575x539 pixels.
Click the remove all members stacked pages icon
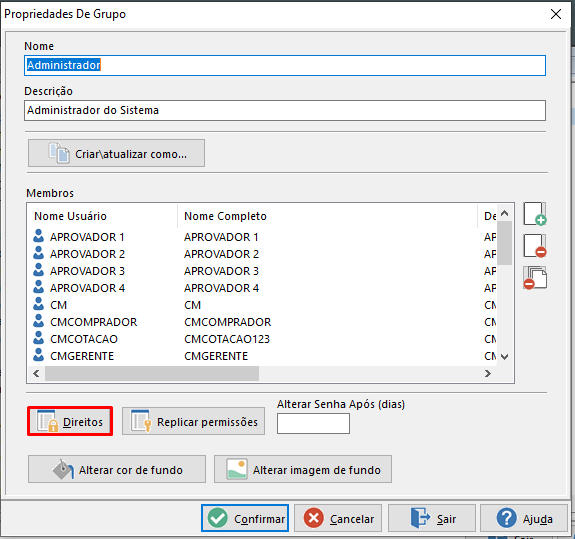click(x=535, y=278)
